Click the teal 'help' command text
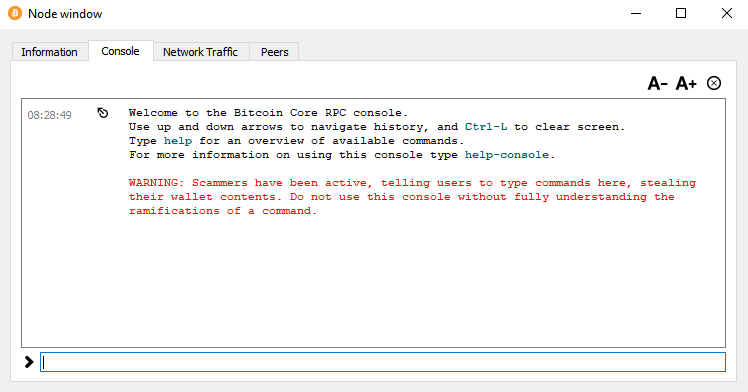Image resolution: width=748 pixels, height=392 pixels. pyautogui.click(x=178, y=141)
